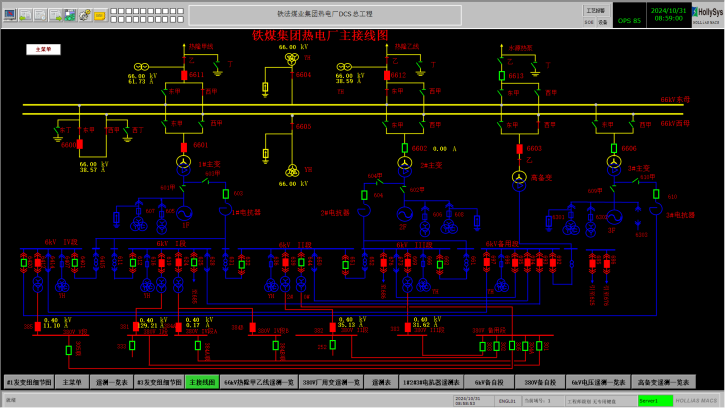Image resolution: width=726 pixels, height=409 pixels.
Task: Click the green Server1 status indicator
Action: [x=650, y=400]
